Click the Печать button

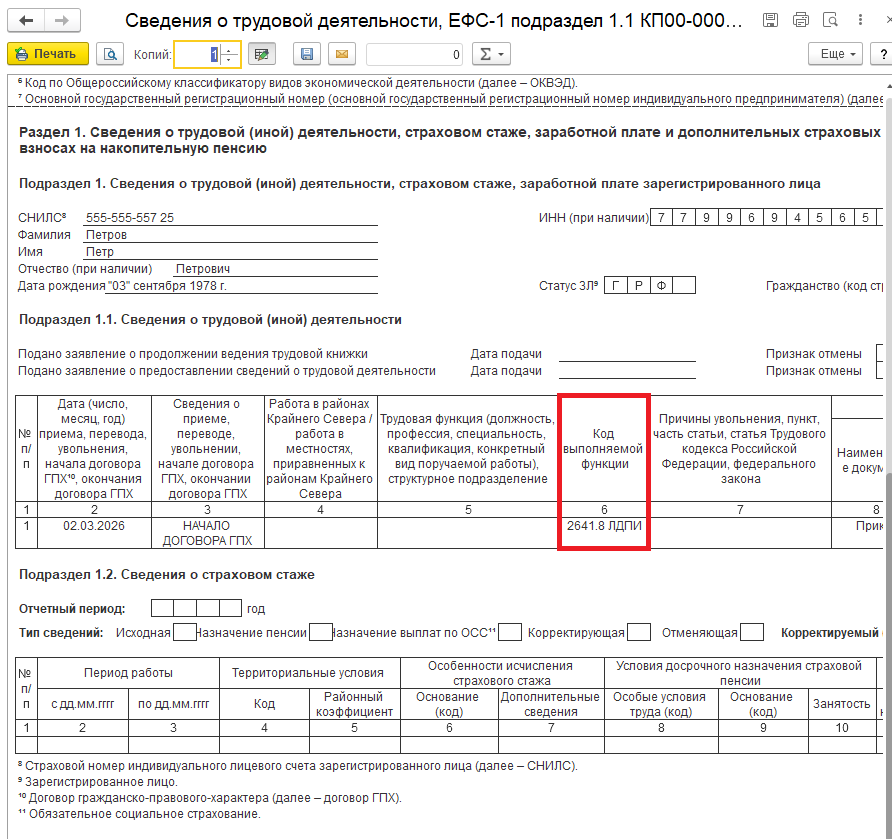48,54
